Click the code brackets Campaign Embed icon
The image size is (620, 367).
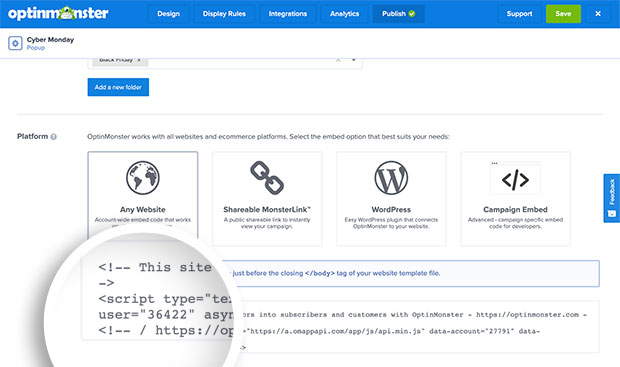coord(515,180)
